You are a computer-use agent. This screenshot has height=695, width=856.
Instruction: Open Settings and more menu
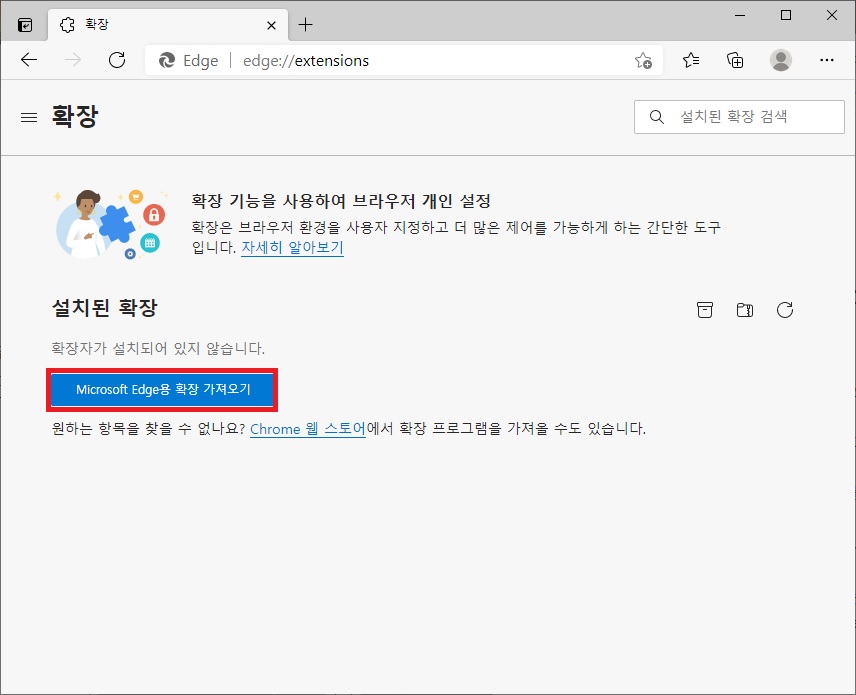tap(827, 60)
